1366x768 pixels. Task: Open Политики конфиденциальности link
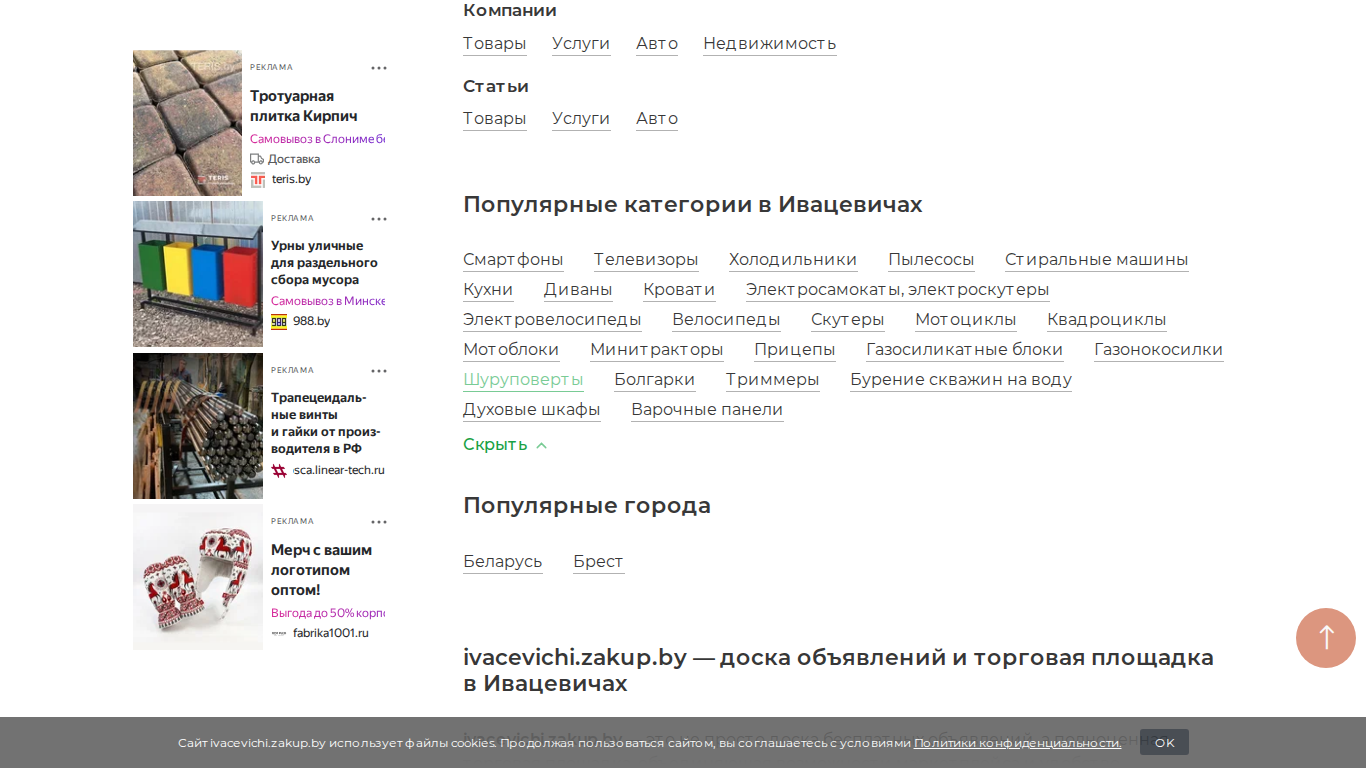tap(1017, 743)
